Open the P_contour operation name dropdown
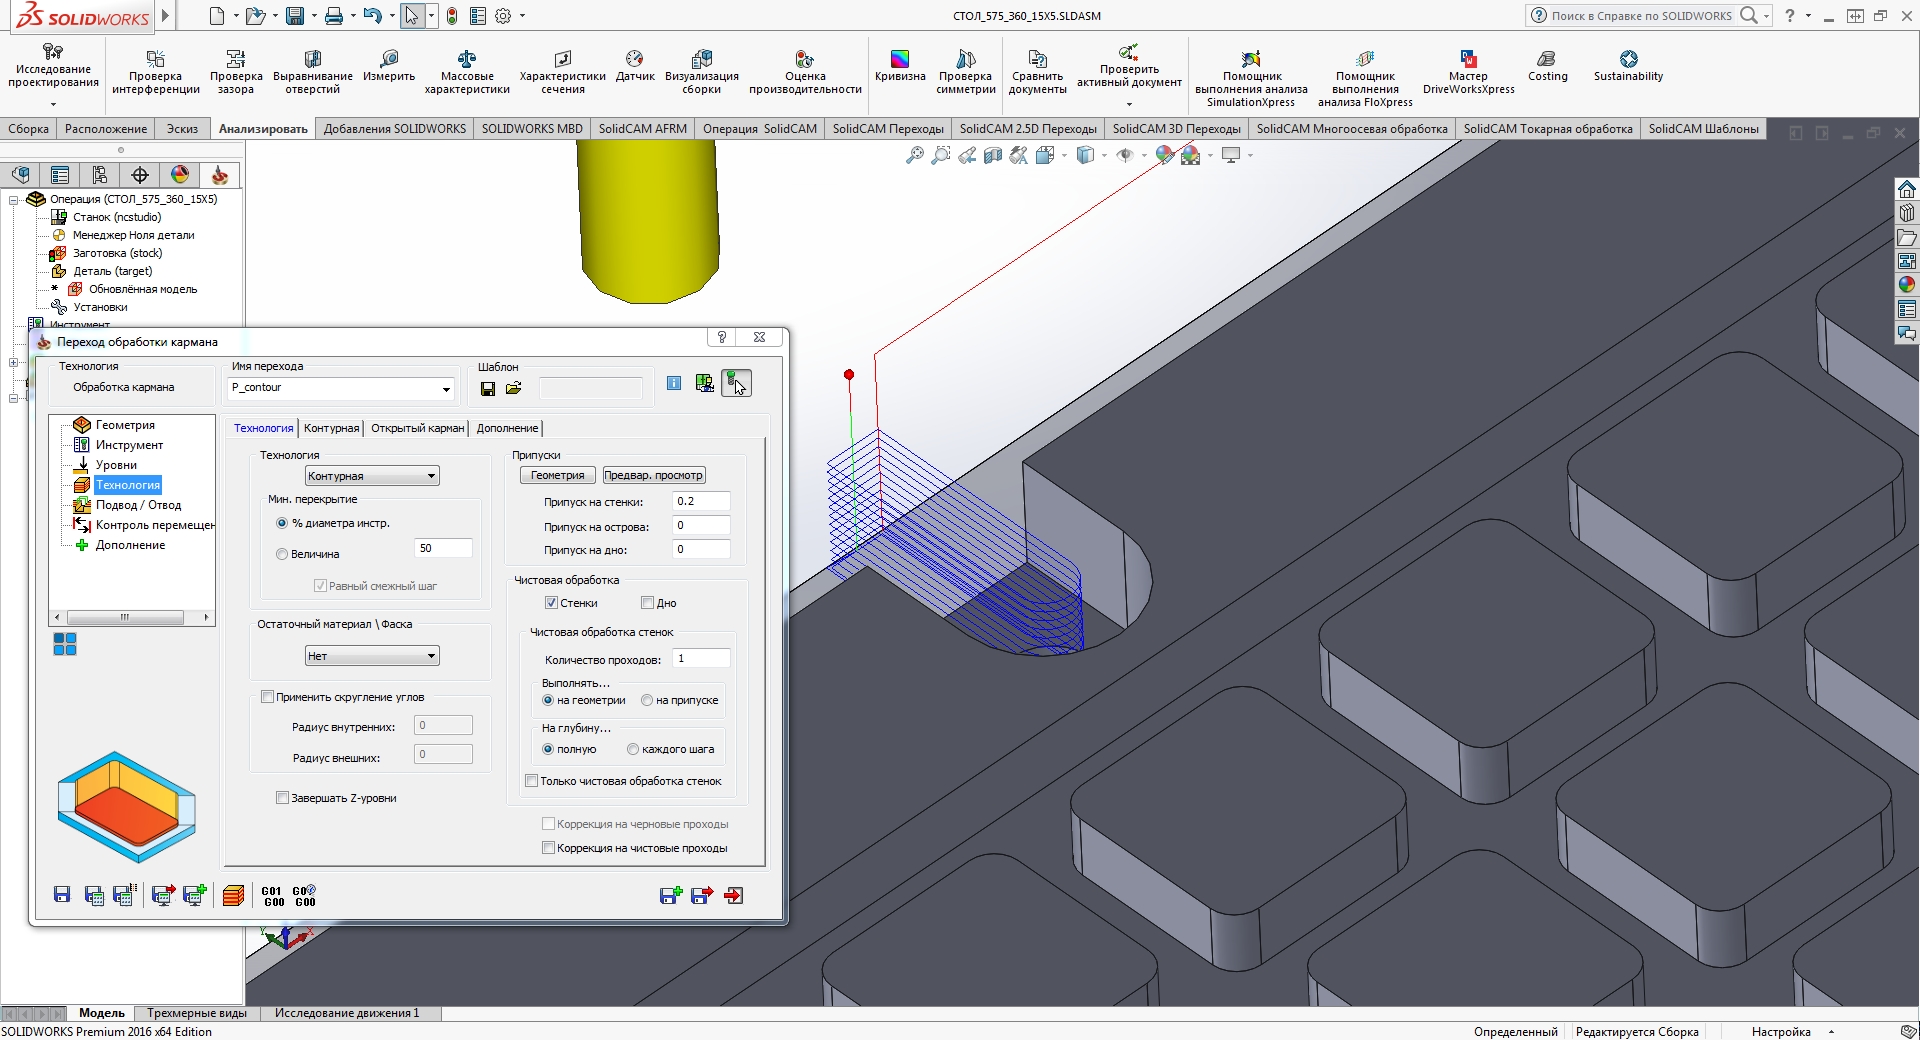The width and height of the screenshot is (1920, 1040). coord(446,388)
